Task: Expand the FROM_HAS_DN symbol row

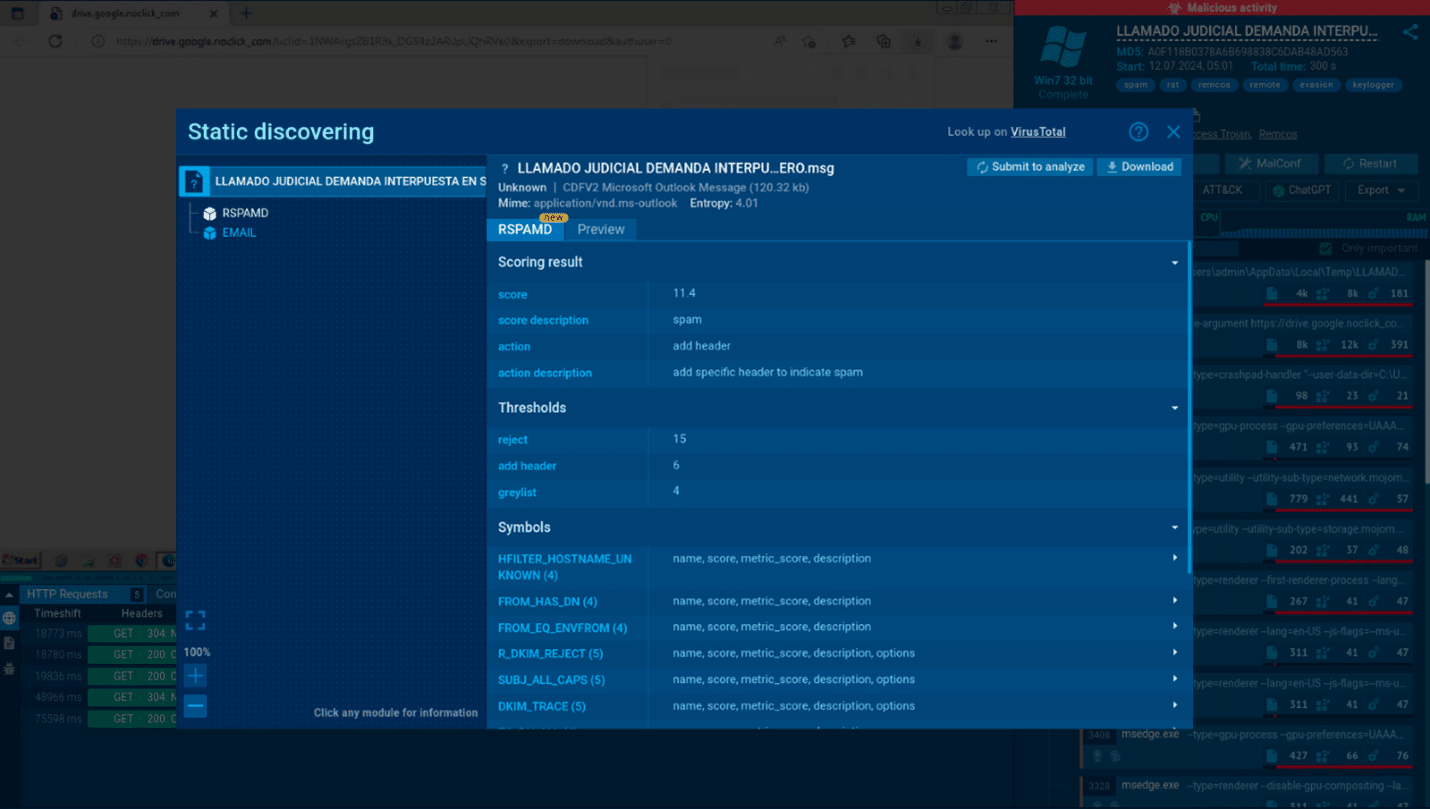Action: point(1175,601)
